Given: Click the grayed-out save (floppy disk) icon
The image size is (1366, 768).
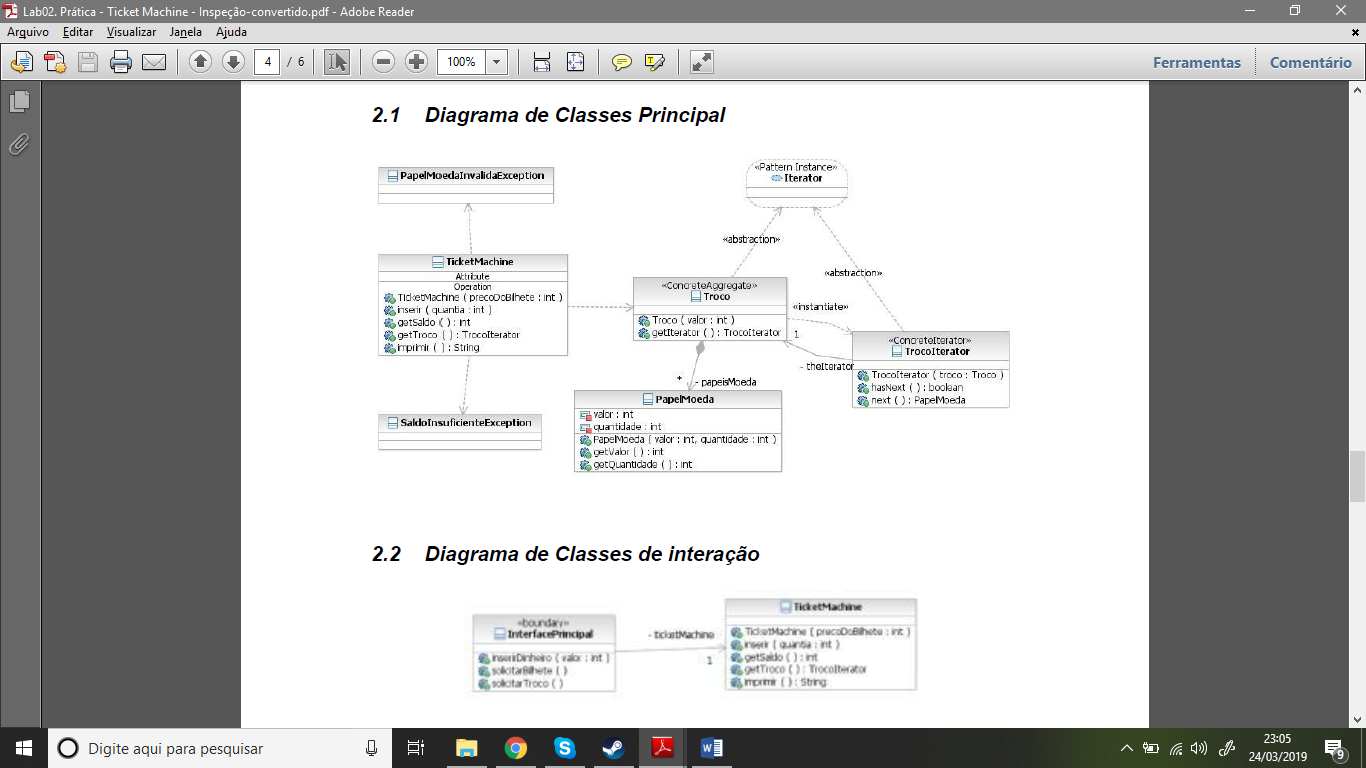Looking at the screenshot, I should [x=88, y=62].
